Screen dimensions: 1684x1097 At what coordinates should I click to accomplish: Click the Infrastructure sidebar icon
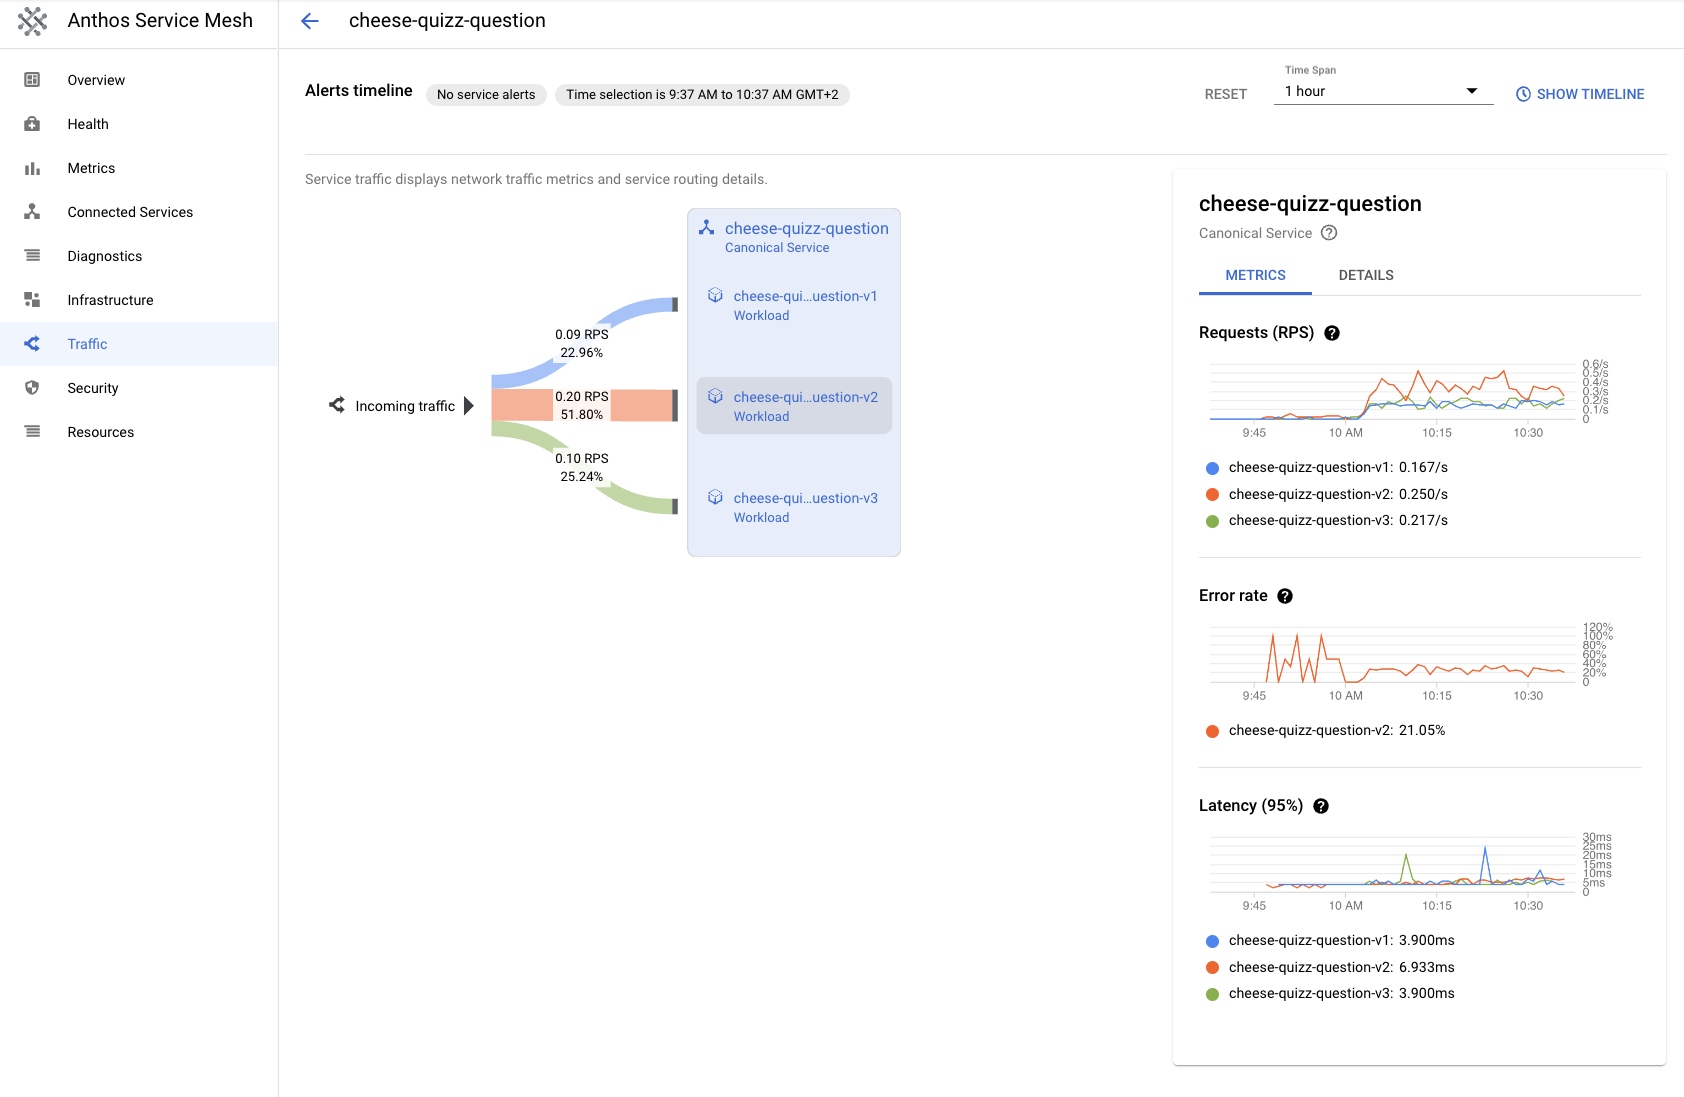point(32,300)
